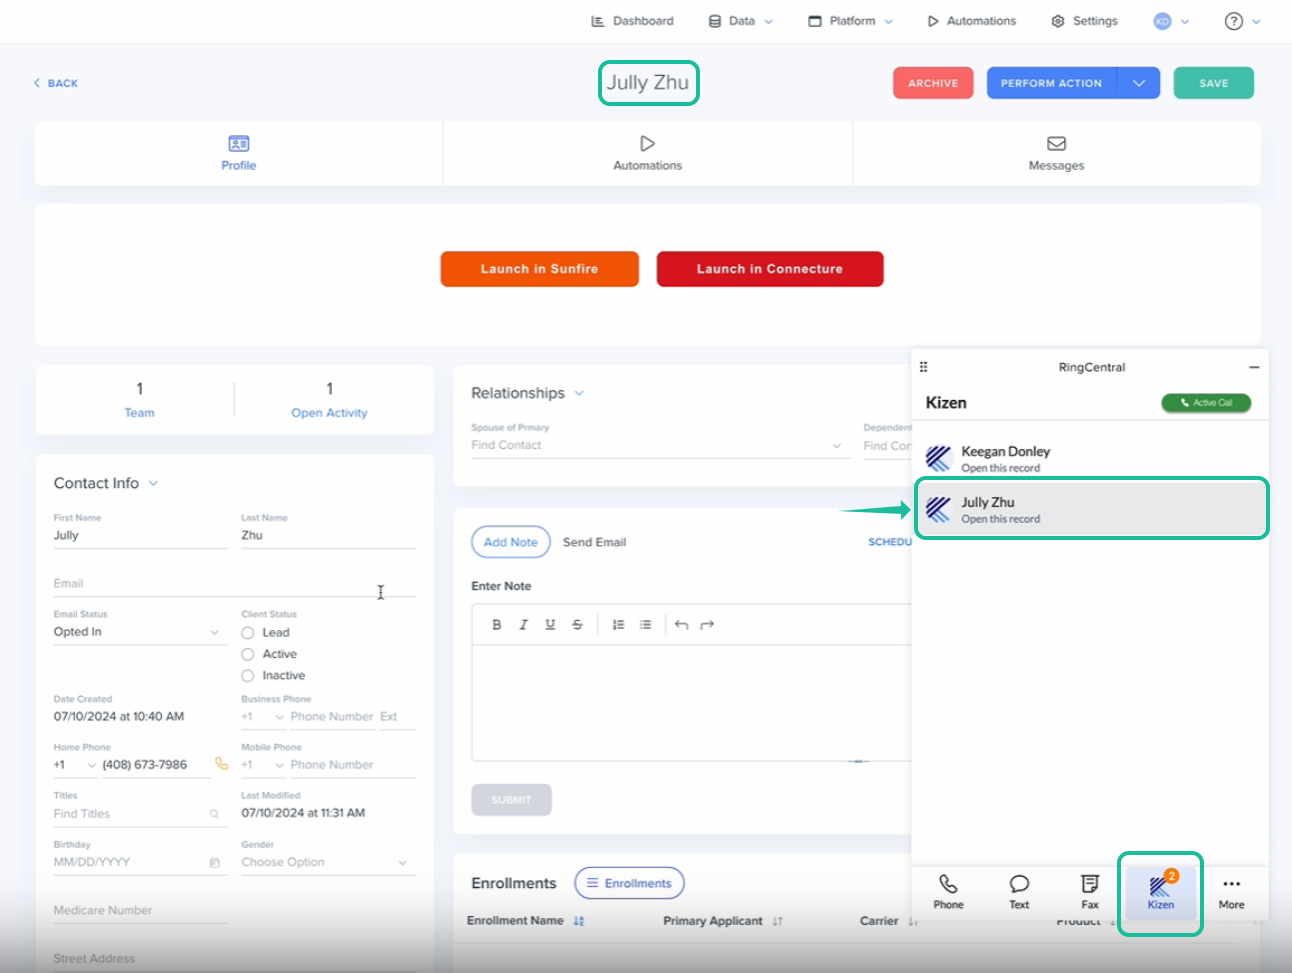Screen dimensions: 1292x973
Task: Select the Active client status
Action: (247, 654)
